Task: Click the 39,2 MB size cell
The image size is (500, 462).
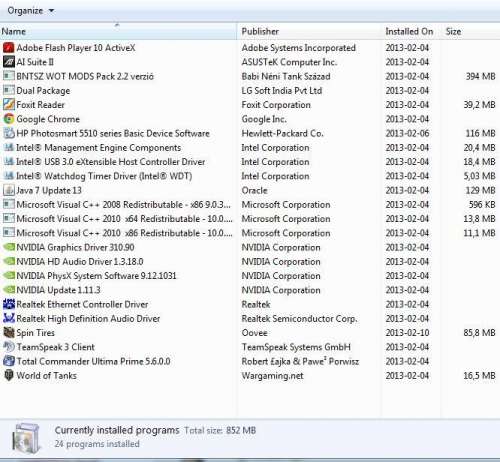Action: 479,105
